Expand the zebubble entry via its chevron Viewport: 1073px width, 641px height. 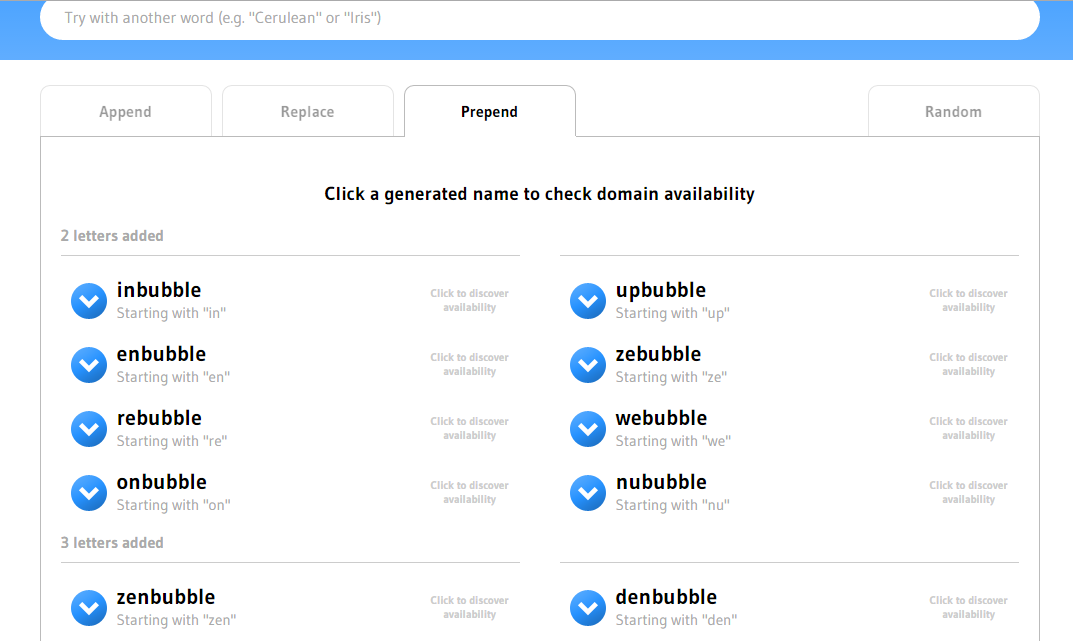tap(588, 365)
